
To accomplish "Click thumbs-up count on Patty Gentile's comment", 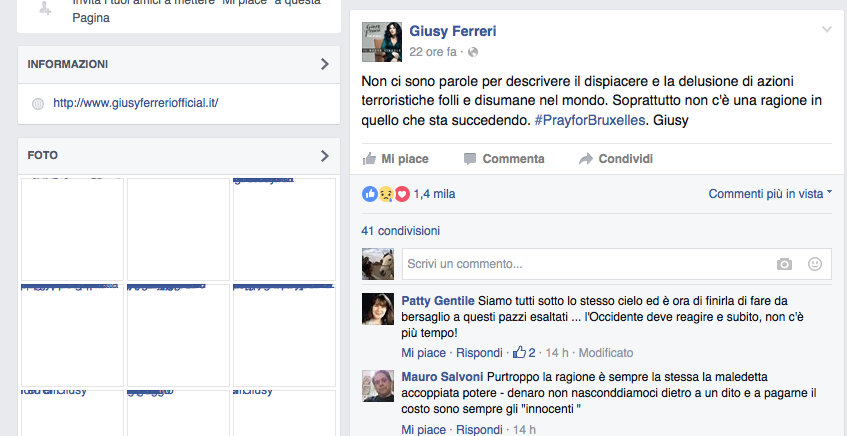I will 524,353.
